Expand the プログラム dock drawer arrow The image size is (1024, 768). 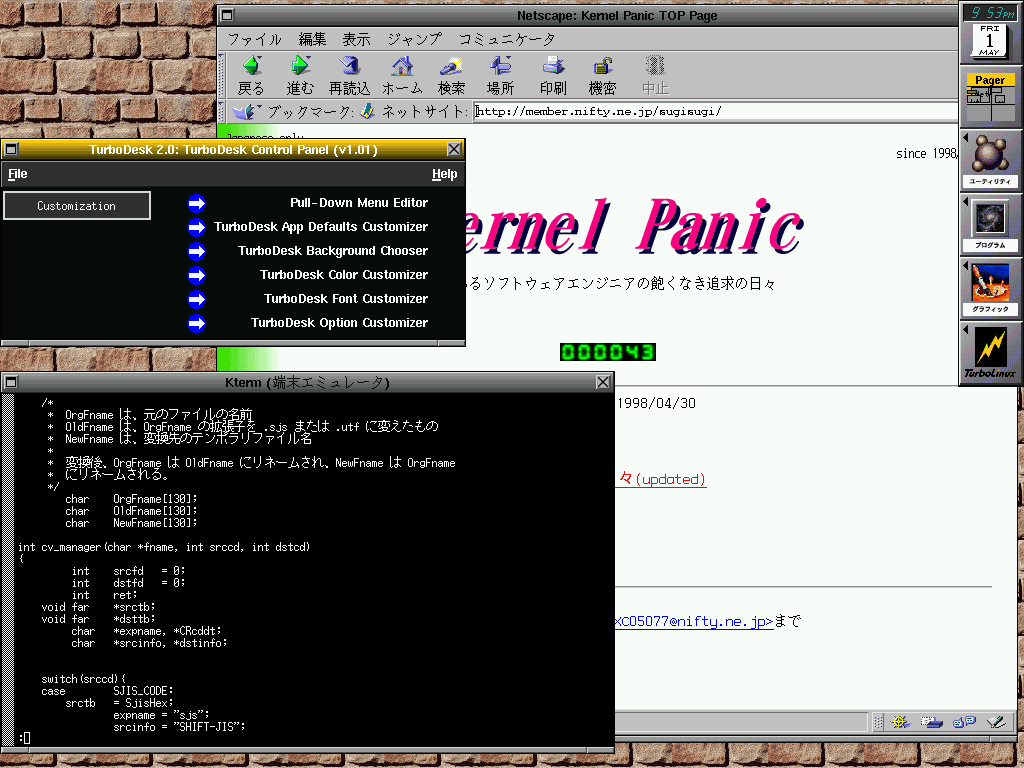click(966, 201)
